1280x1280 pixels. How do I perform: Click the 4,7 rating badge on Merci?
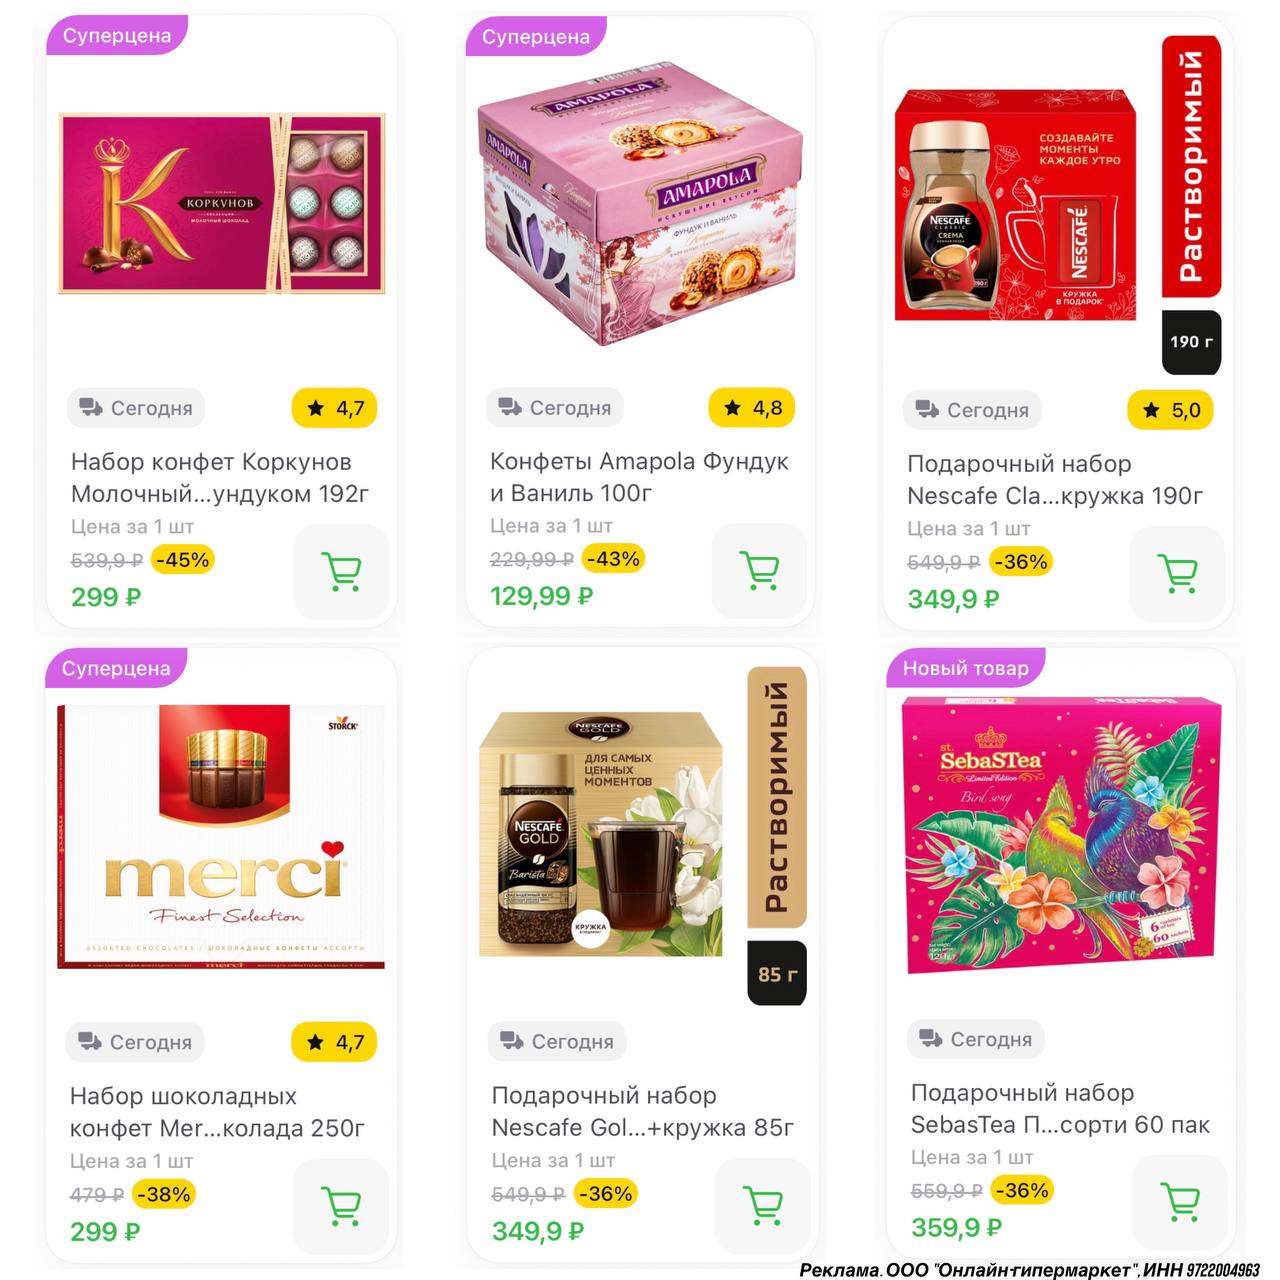tap(335, 1042)
